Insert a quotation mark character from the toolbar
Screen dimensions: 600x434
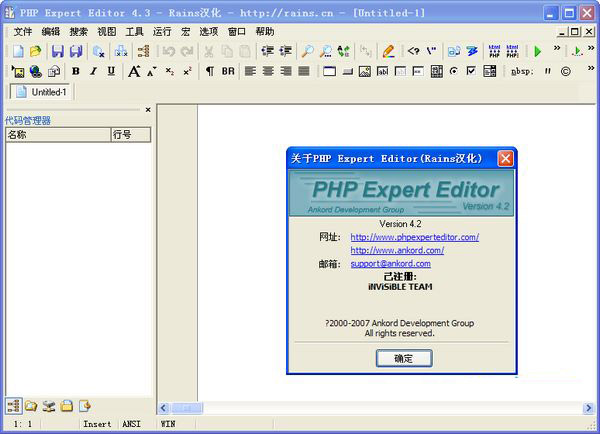pyautogui.click(x=548, y=71)
